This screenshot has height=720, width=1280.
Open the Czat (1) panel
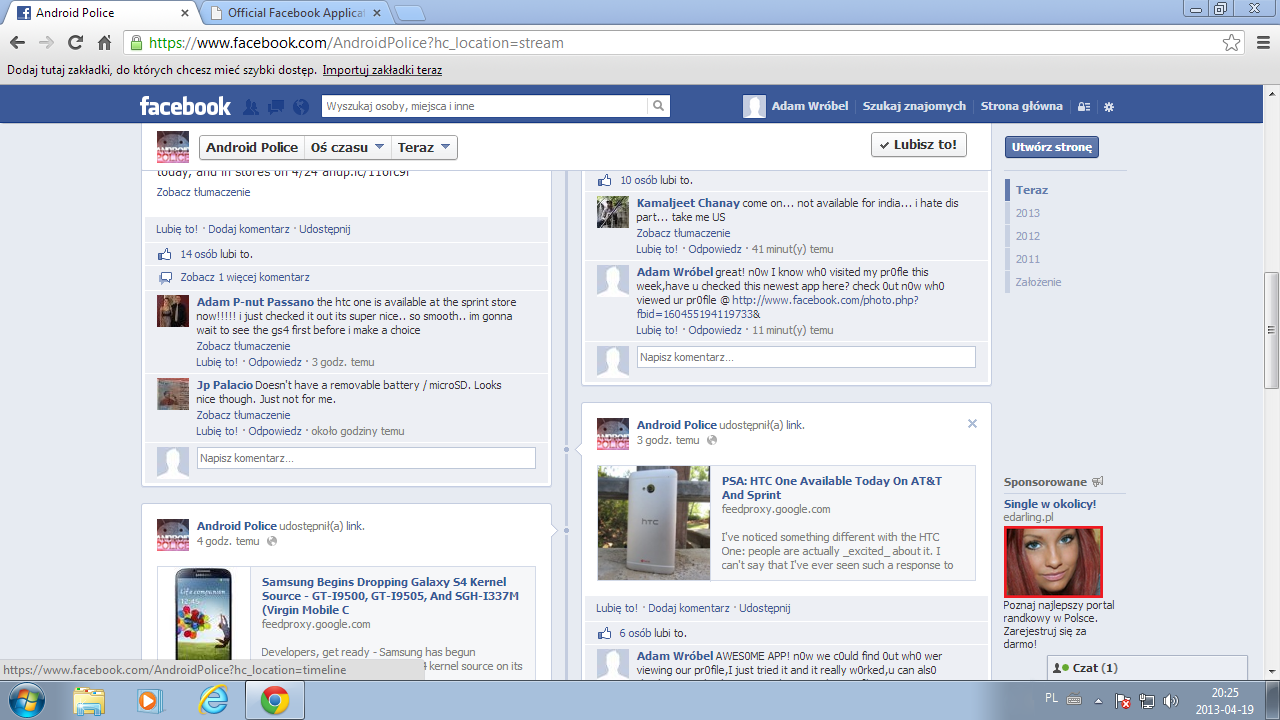coord(1147,668)
